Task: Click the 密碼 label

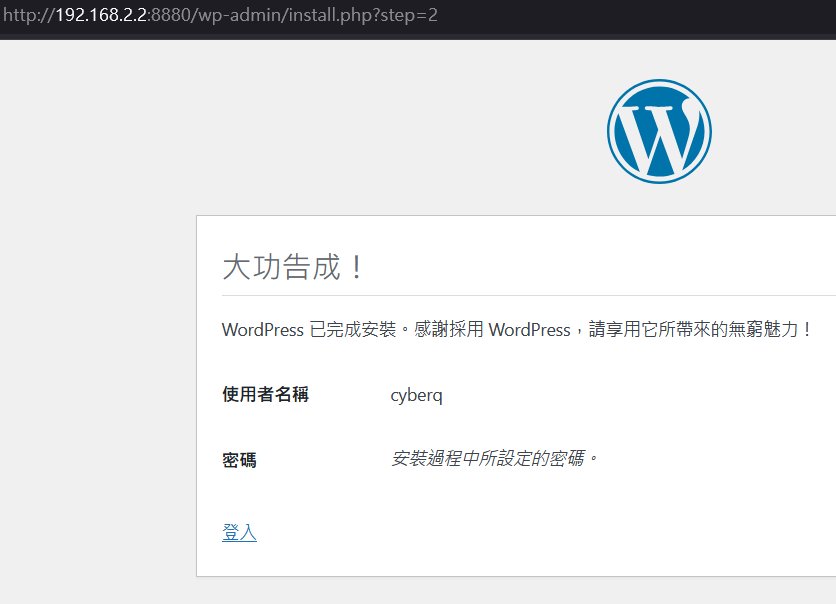Action: pyautogui.click(x=239, y=460)
